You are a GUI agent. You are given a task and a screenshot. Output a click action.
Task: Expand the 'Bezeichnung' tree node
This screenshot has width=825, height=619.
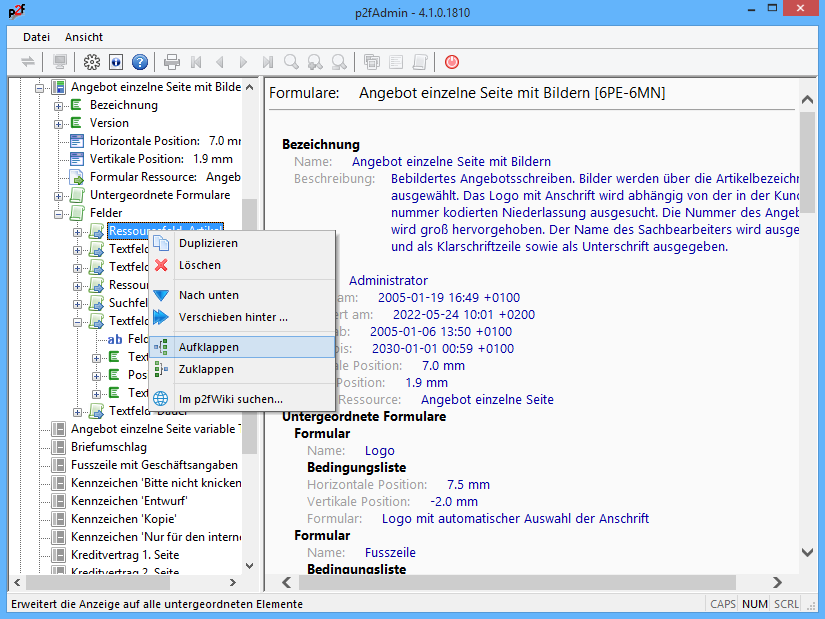[x=59, y=105]
